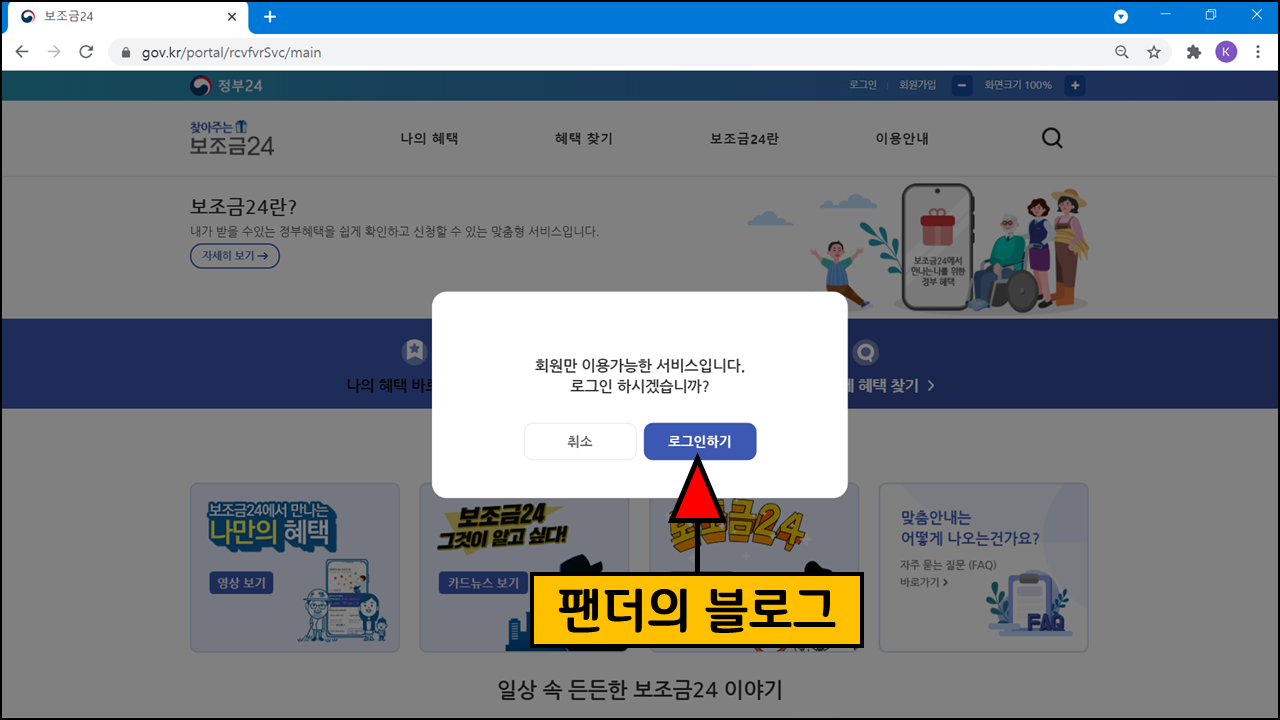Increase screen size with the plus button

coord(1075,86)
